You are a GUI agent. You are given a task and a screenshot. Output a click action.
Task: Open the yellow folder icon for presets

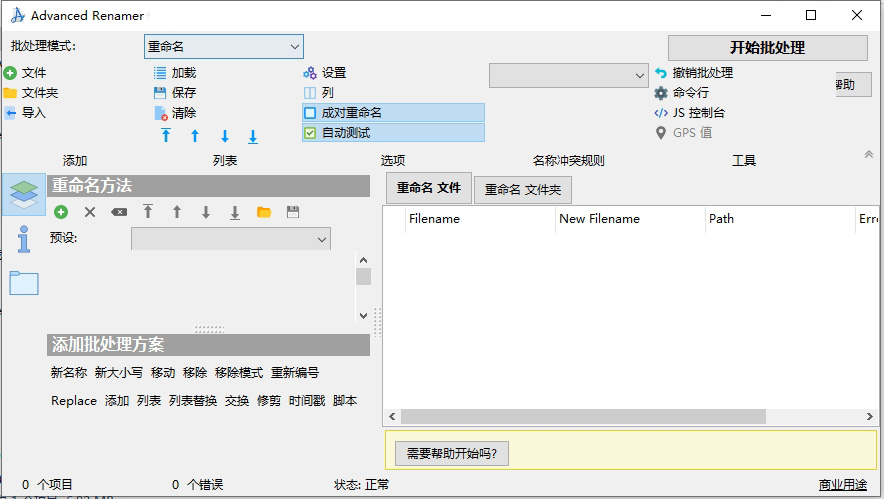[x=264, y=212]
